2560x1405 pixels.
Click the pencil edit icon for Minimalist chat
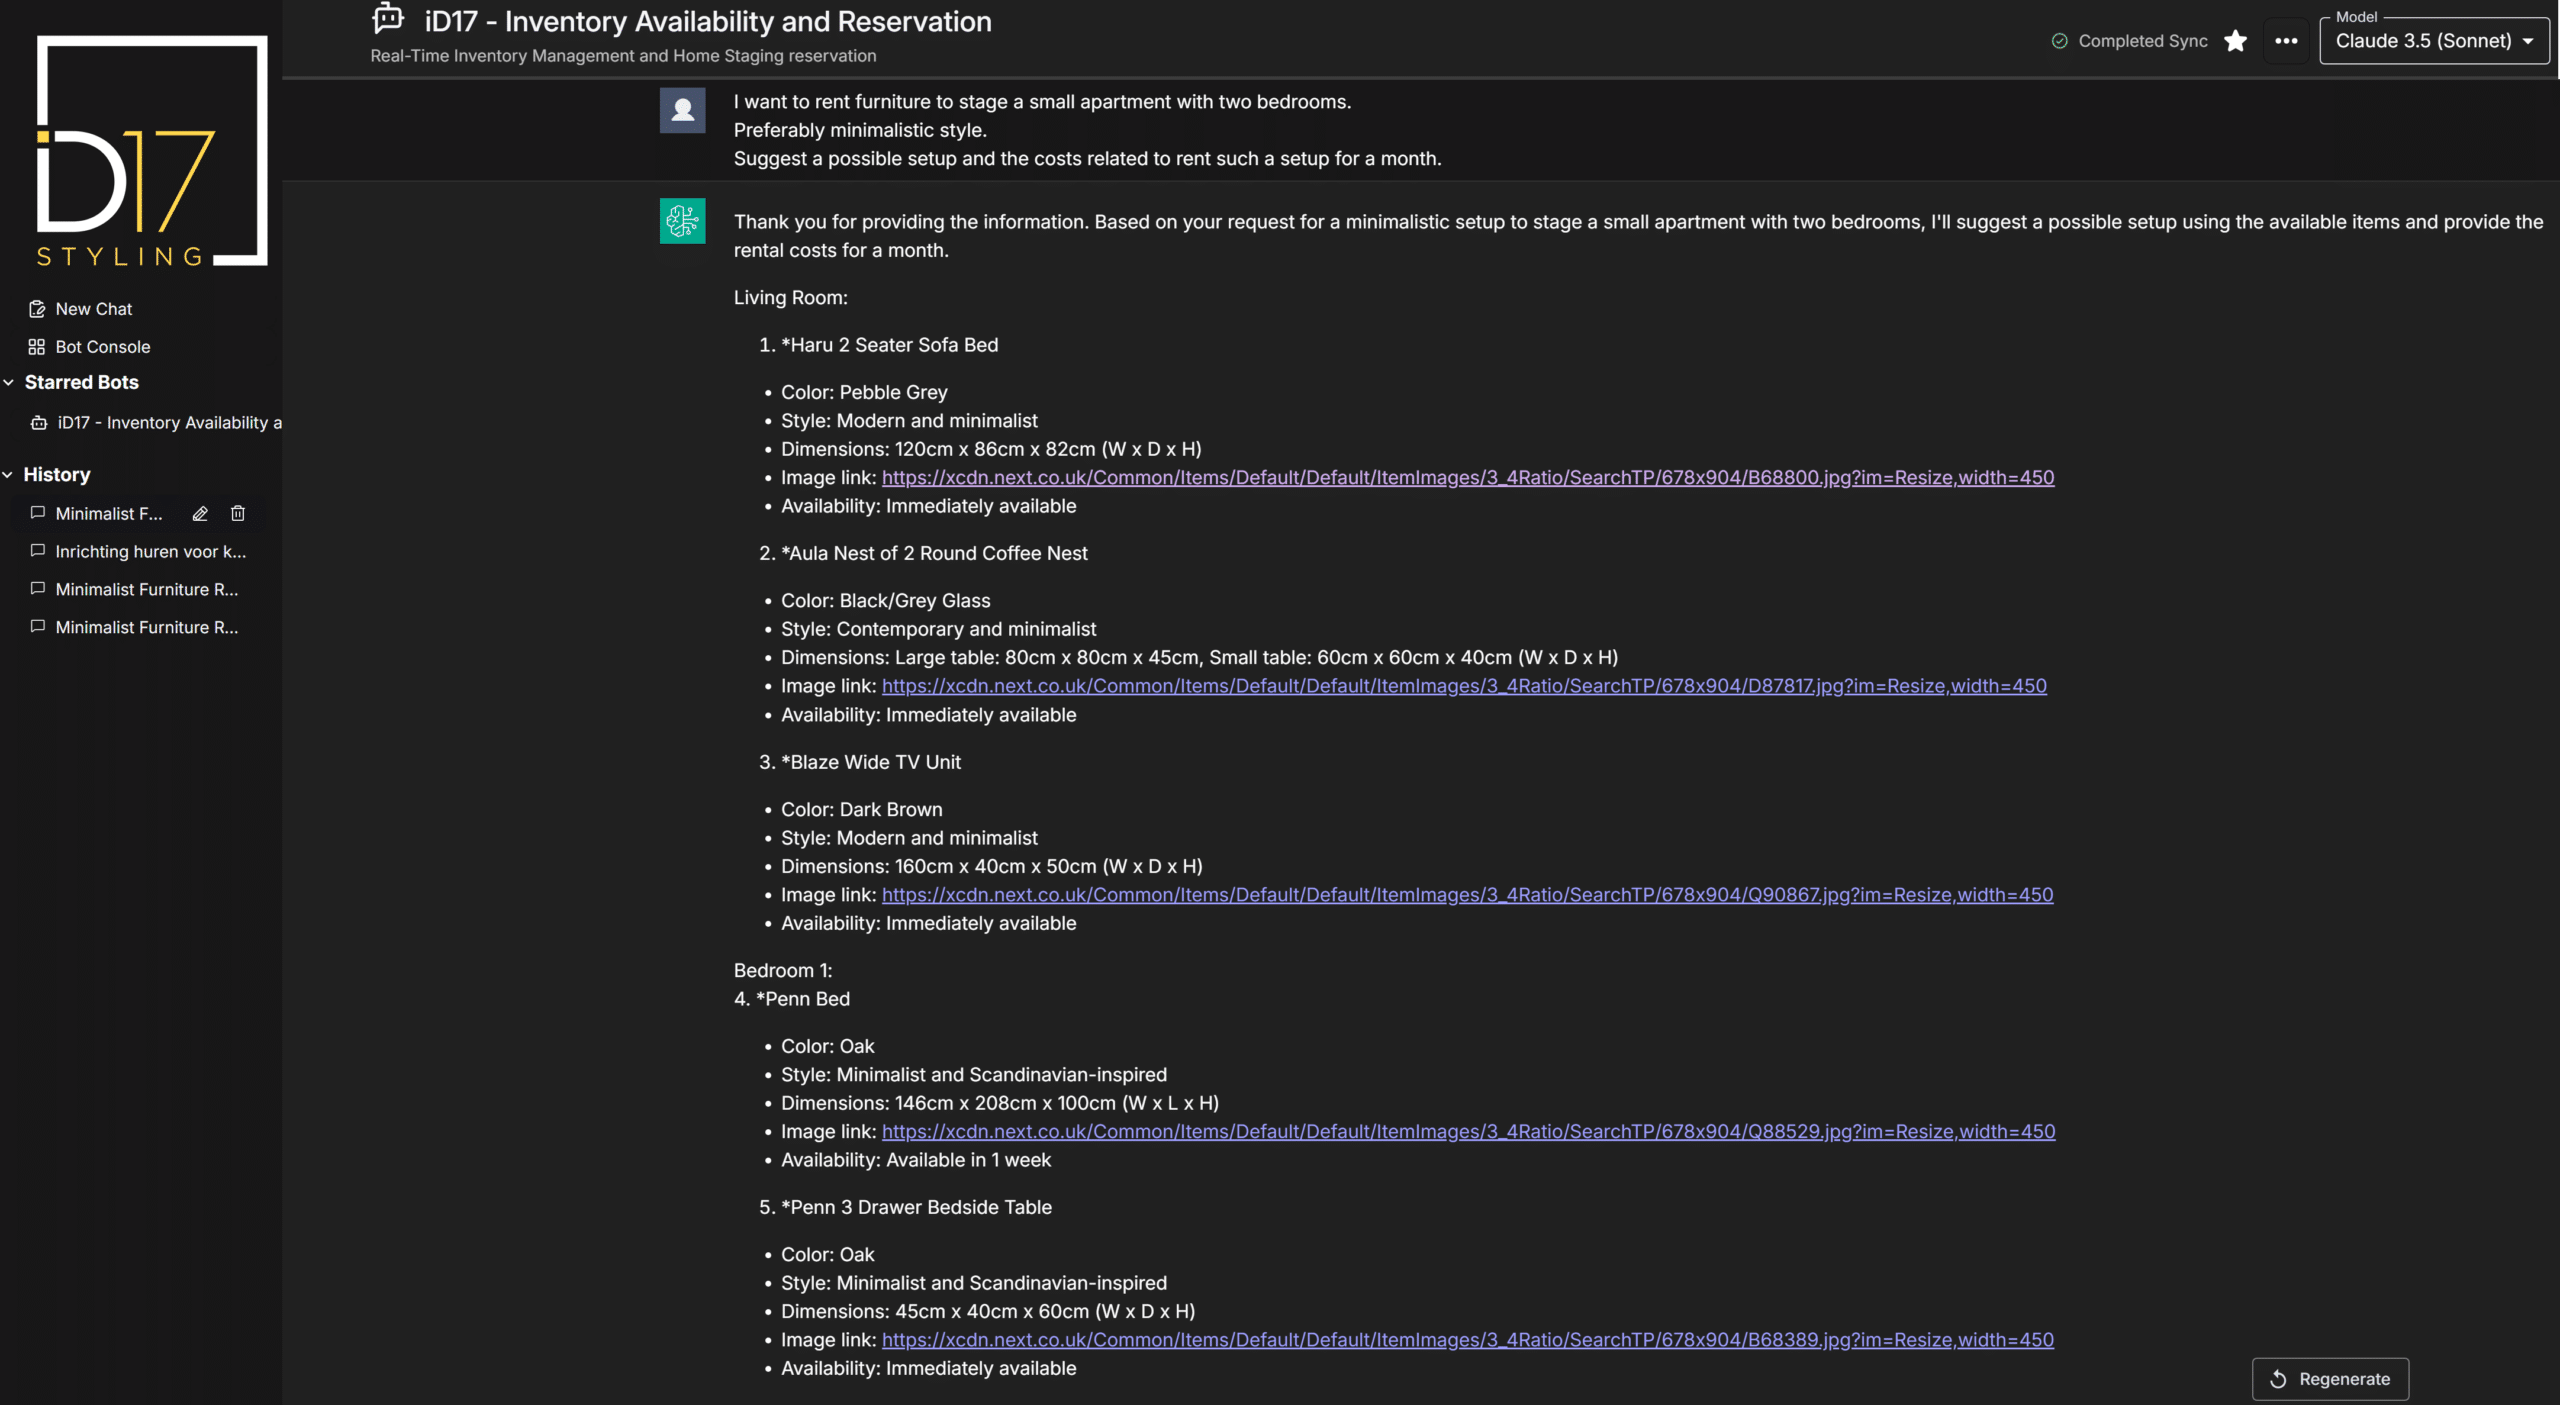pyautogui.click(x=200, y=513)
